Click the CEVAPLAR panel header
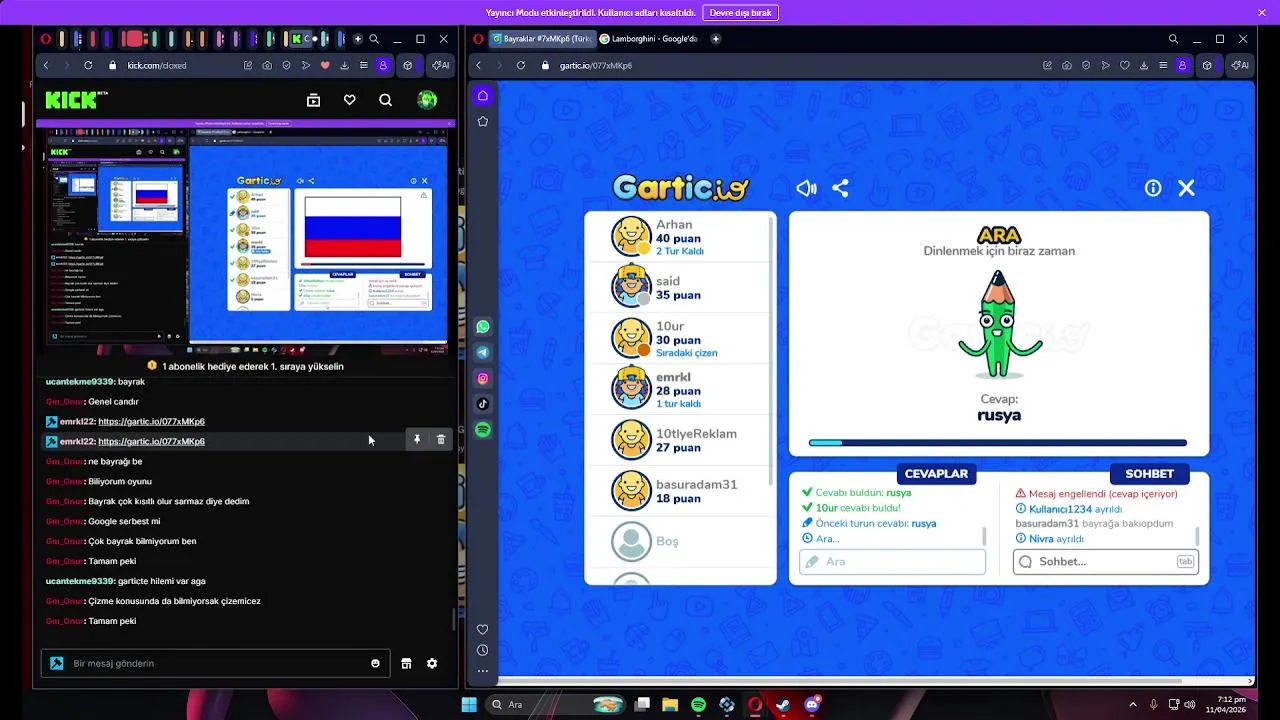This screenshot has height=720, width=1280. pos(936,473)
